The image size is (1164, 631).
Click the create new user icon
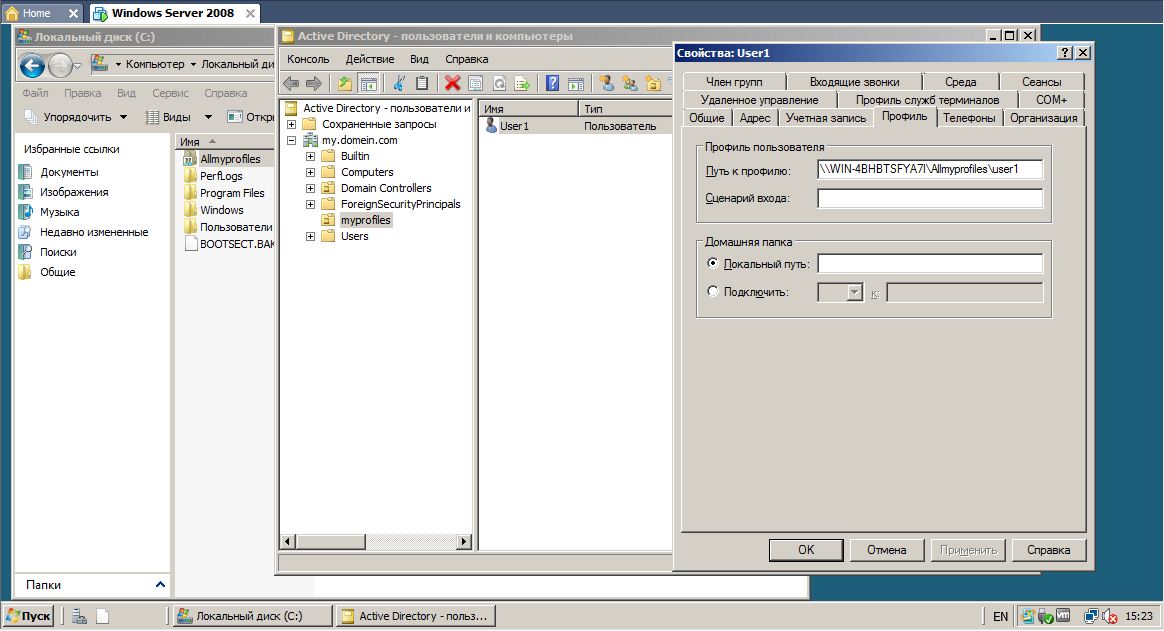pos(606,84)
